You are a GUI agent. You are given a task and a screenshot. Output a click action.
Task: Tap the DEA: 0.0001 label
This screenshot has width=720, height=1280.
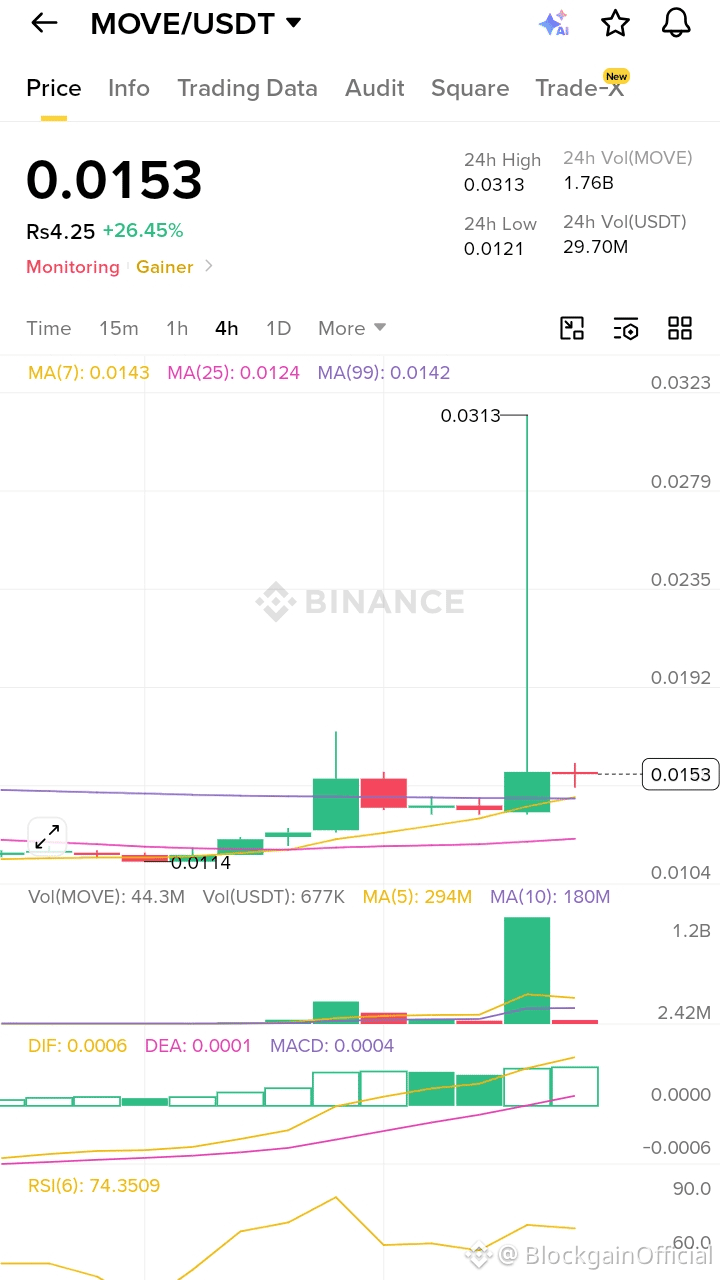tap(199, 1046)
